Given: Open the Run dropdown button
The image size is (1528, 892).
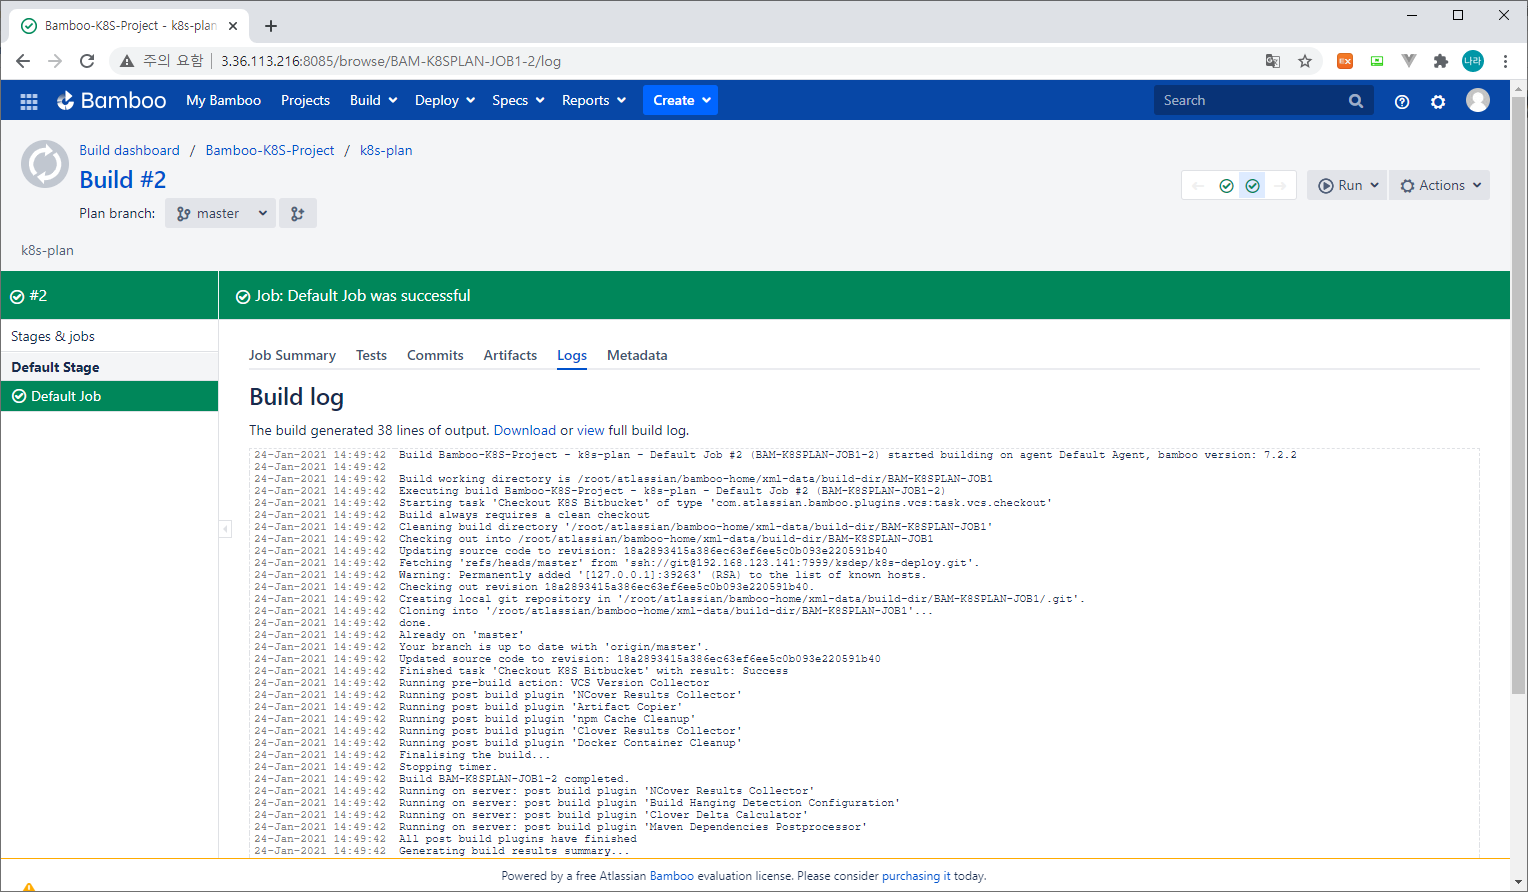Looking at the screenshot, I should 1347,185.
